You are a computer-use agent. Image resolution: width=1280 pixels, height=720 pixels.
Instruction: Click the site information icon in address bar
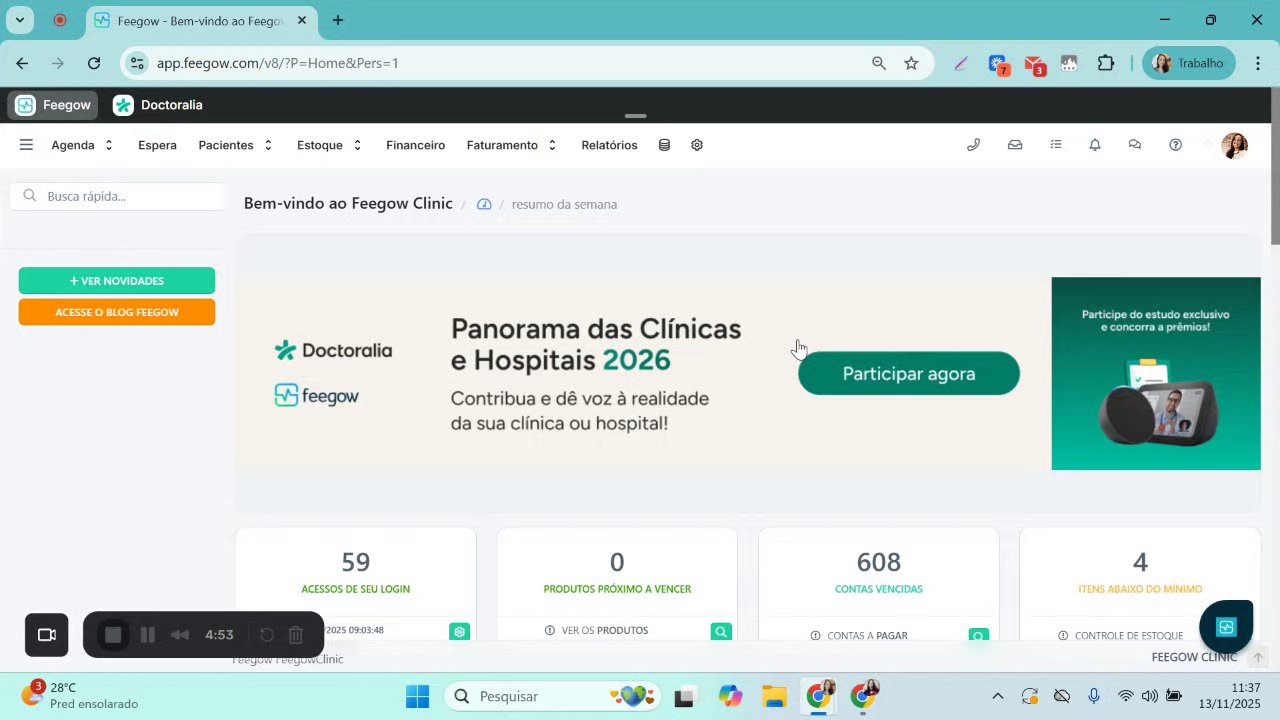(x=137, y=63)
